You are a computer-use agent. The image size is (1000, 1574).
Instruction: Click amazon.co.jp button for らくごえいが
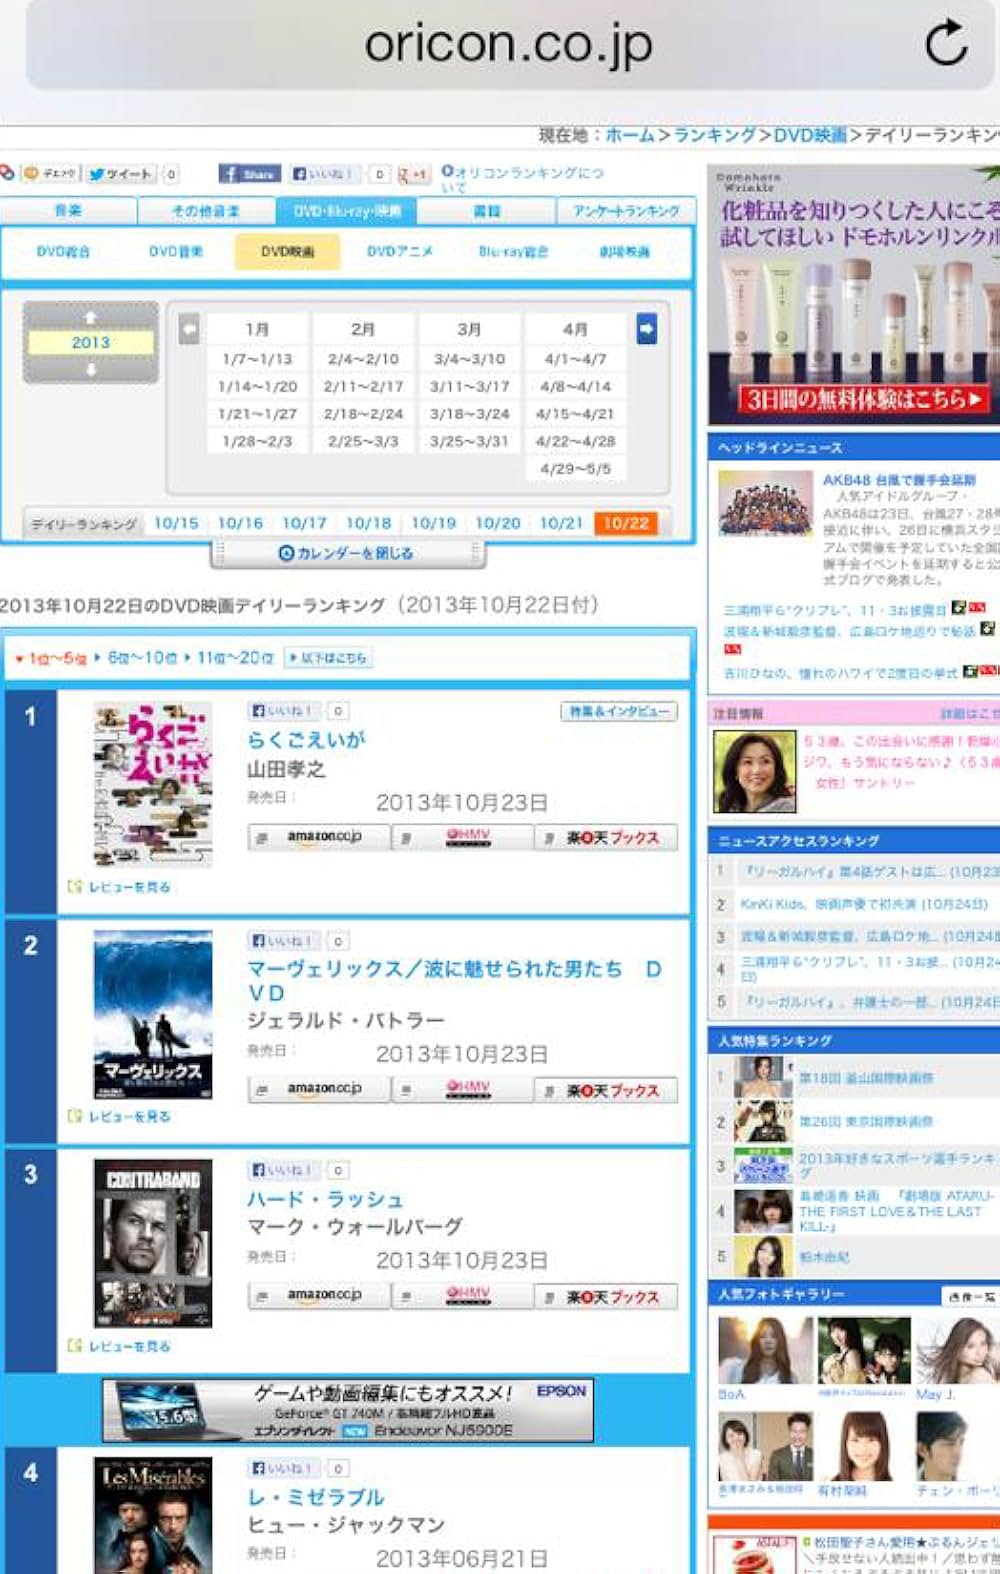tap(319, 837)
